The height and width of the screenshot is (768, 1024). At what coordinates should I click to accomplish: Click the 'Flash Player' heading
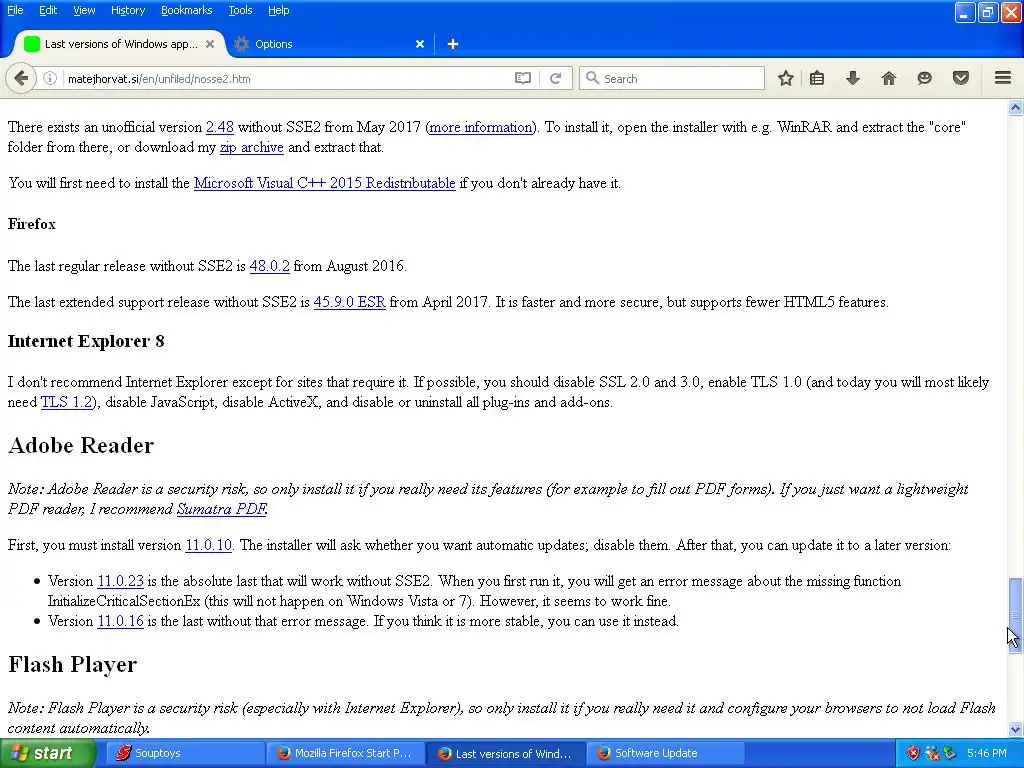tap(72, 664)
